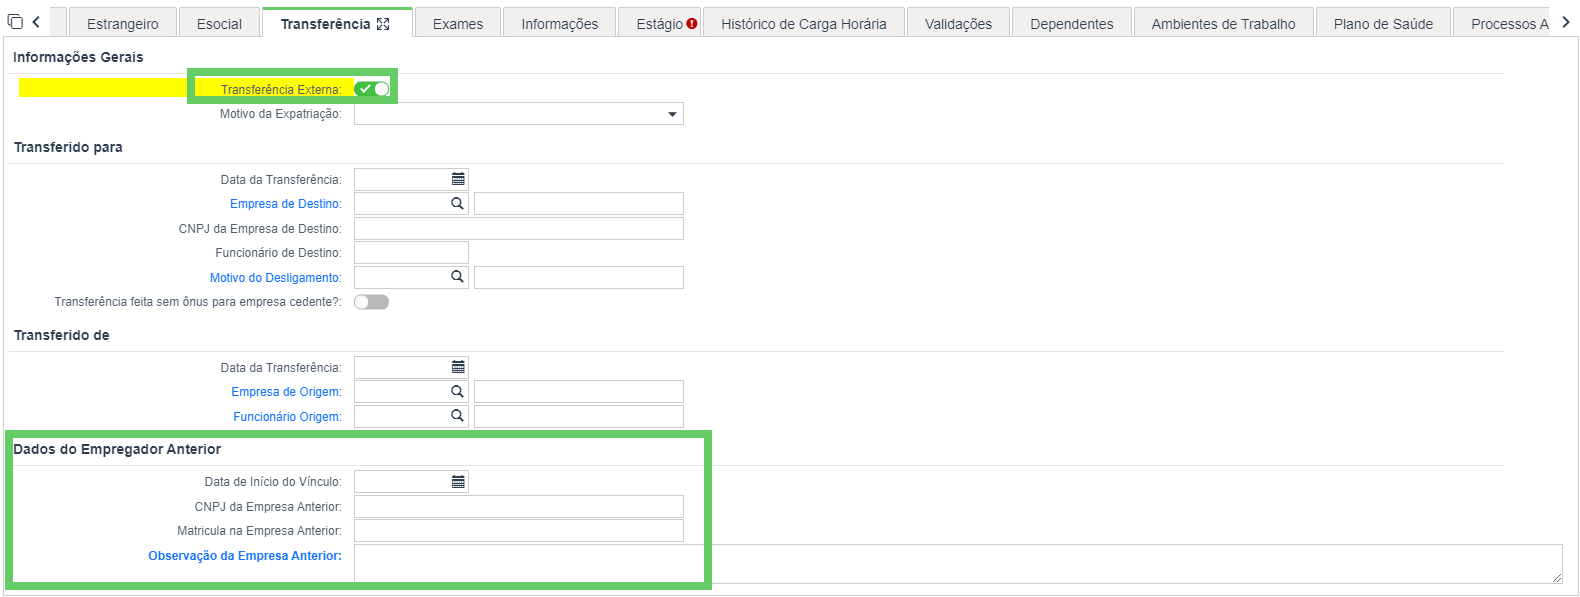Click Empresa de Origem description field
This screenshot has width=1580, height=597.
(x=579, y=392)
